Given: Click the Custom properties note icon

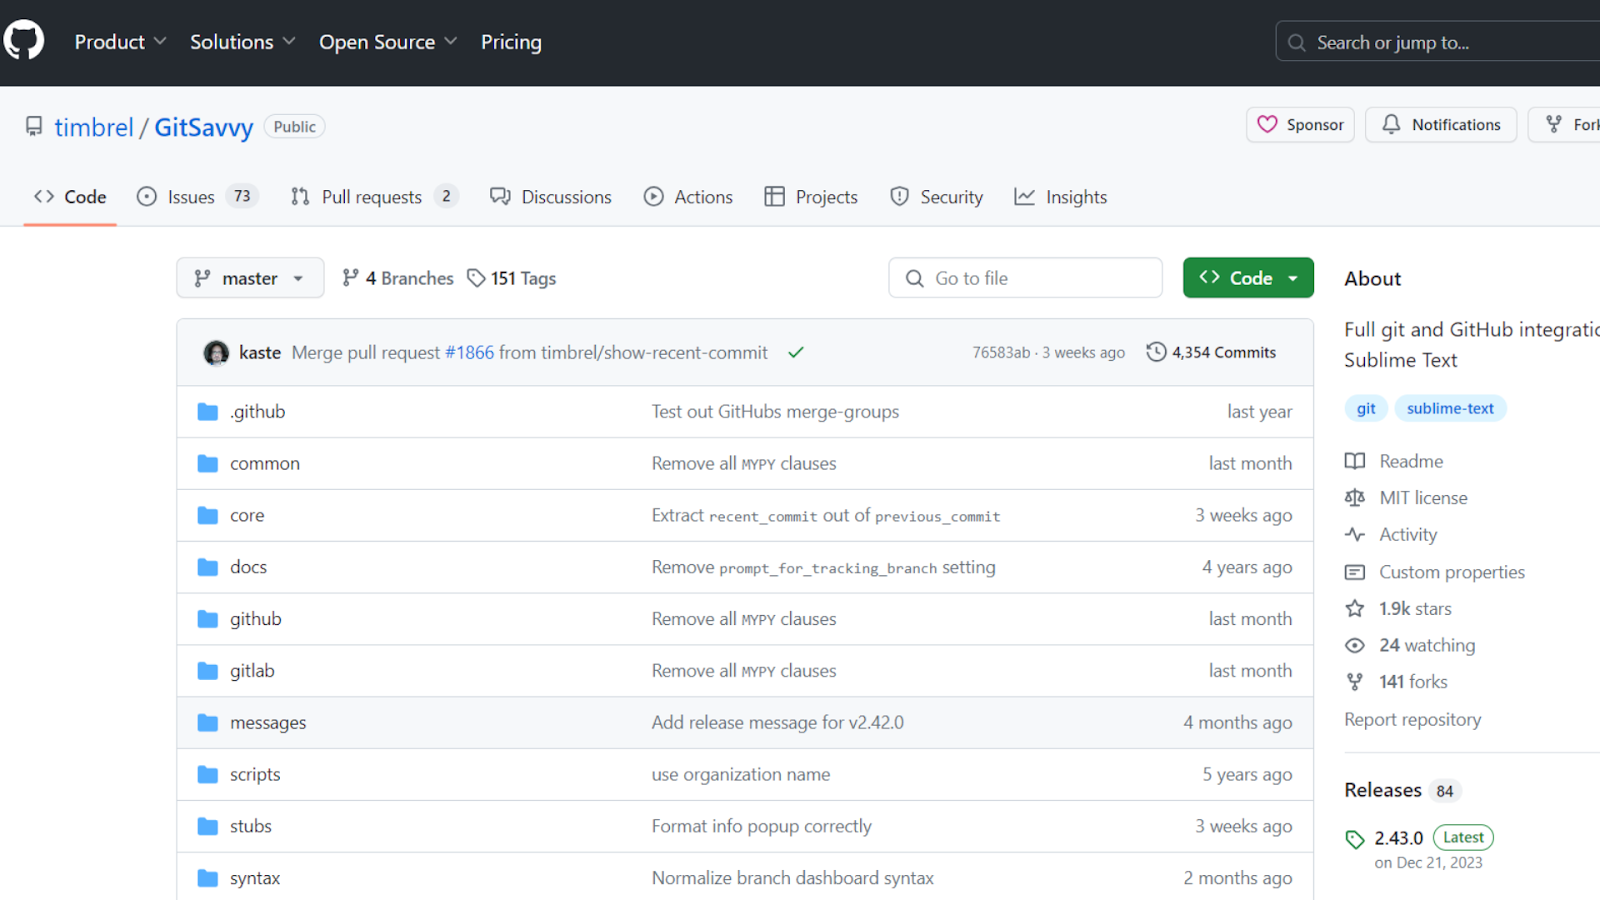Looking at the screenshot, I should click(1355, 572).
